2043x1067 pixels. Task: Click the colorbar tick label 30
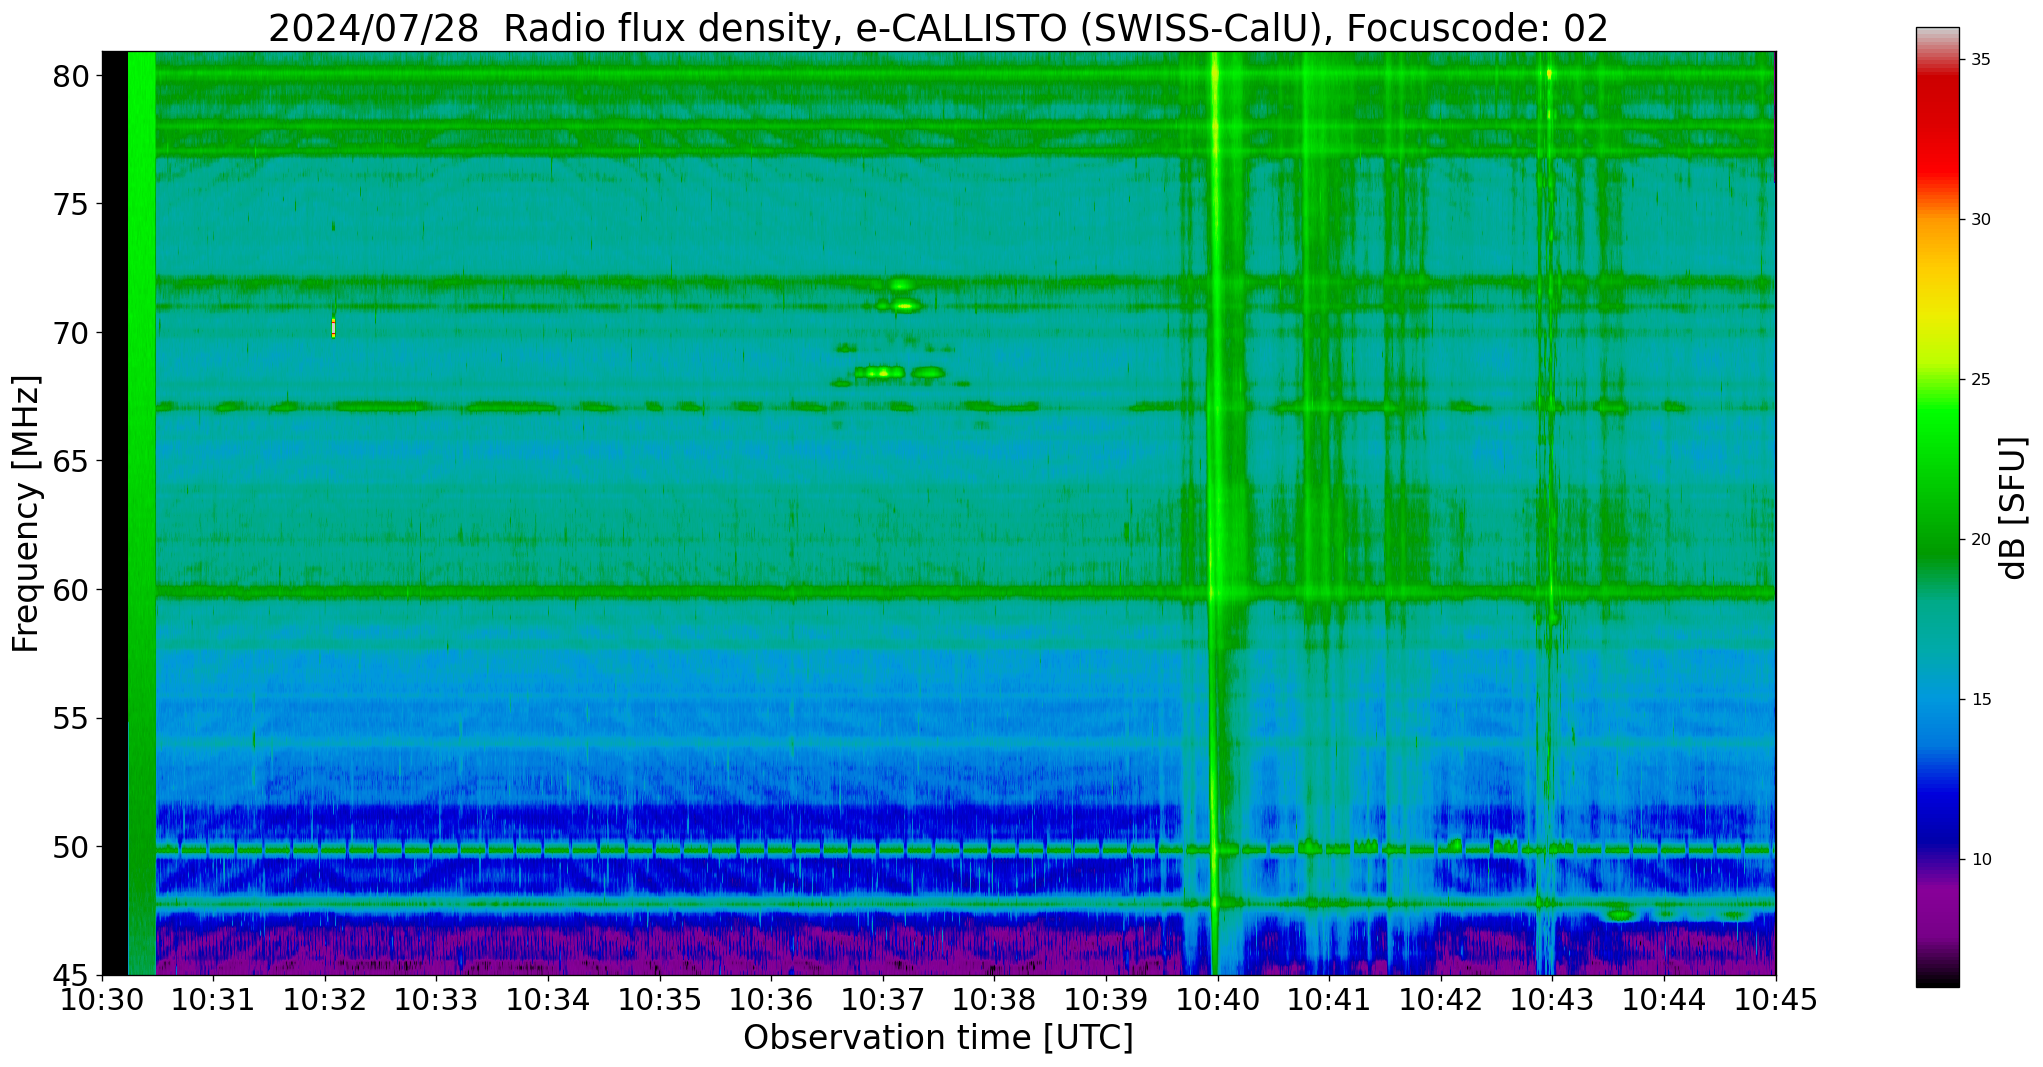(1980, 219)
